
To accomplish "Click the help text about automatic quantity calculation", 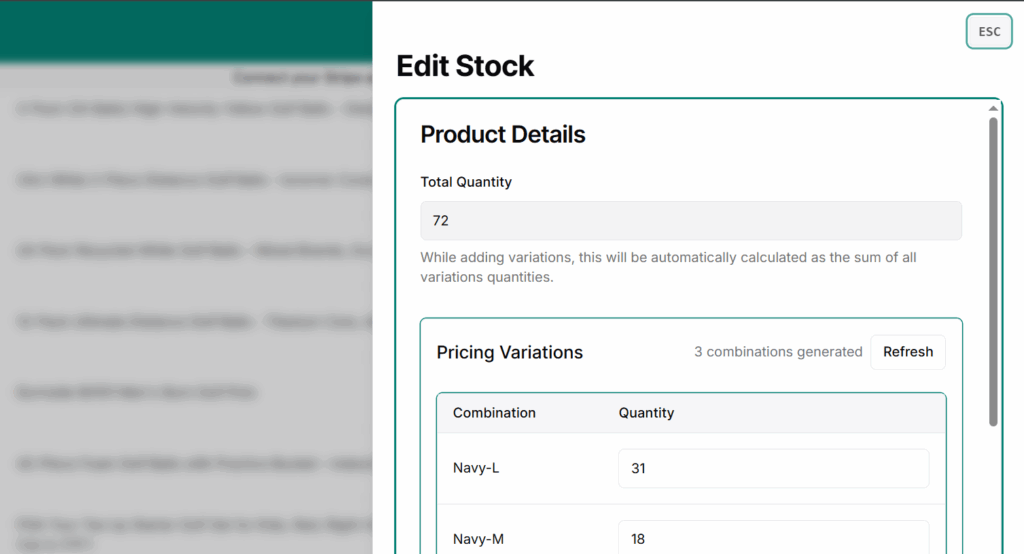I will 668,267.
